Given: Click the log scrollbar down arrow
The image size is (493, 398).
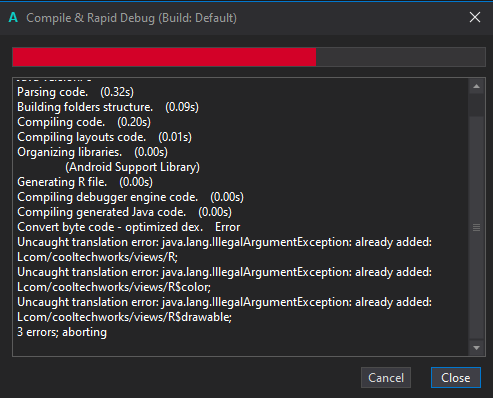Looking at the screenshot, I should 476,348.
